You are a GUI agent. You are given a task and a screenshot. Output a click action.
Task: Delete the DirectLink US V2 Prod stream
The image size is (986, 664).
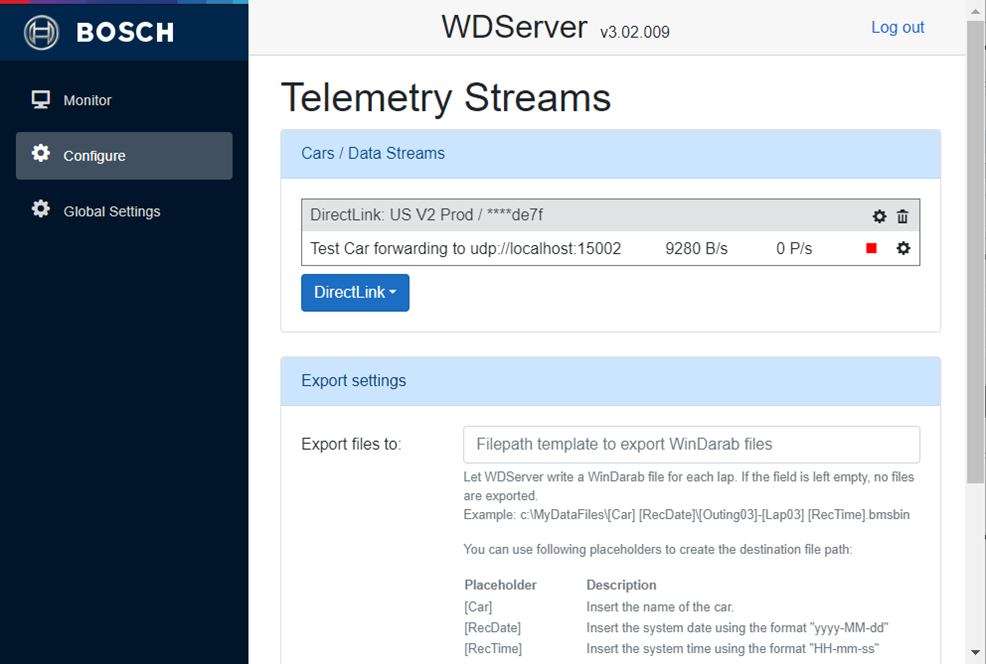[902, 216]
